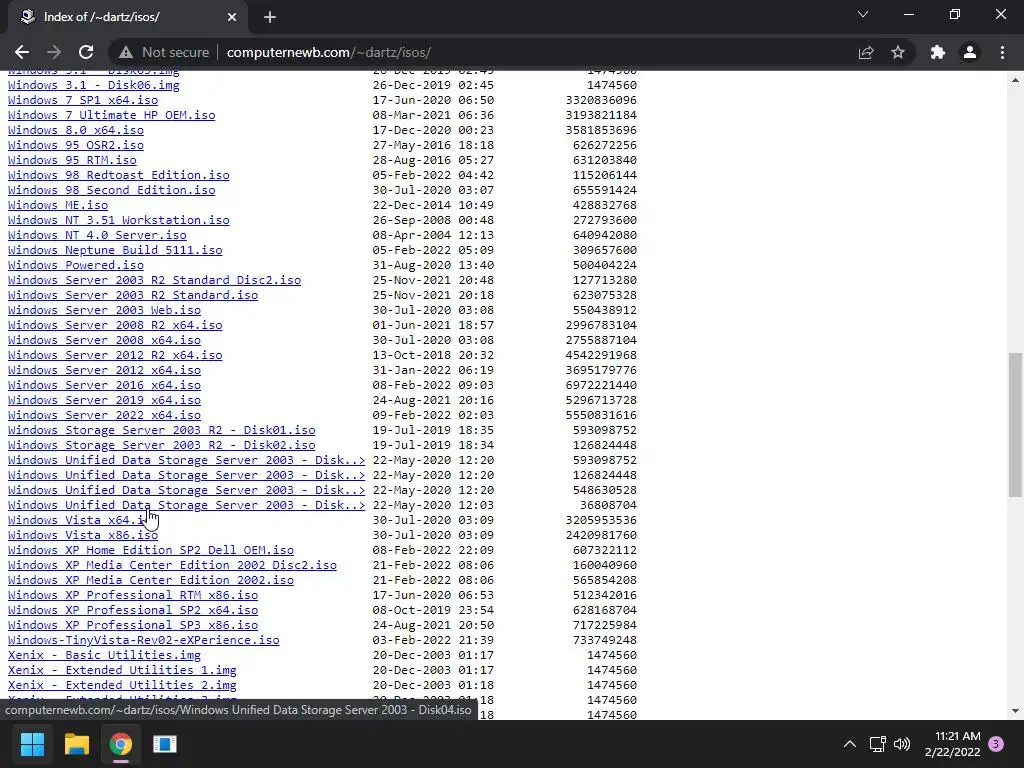
Task: Open the Windows 95 OSR2.iso link
Action: click(x=76, y=145)
